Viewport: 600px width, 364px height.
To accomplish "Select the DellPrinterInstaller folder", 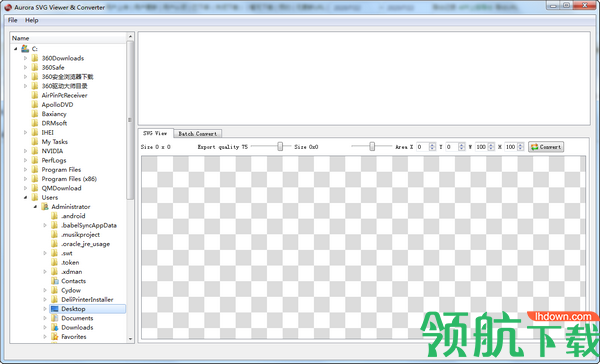I will (87, 299).
